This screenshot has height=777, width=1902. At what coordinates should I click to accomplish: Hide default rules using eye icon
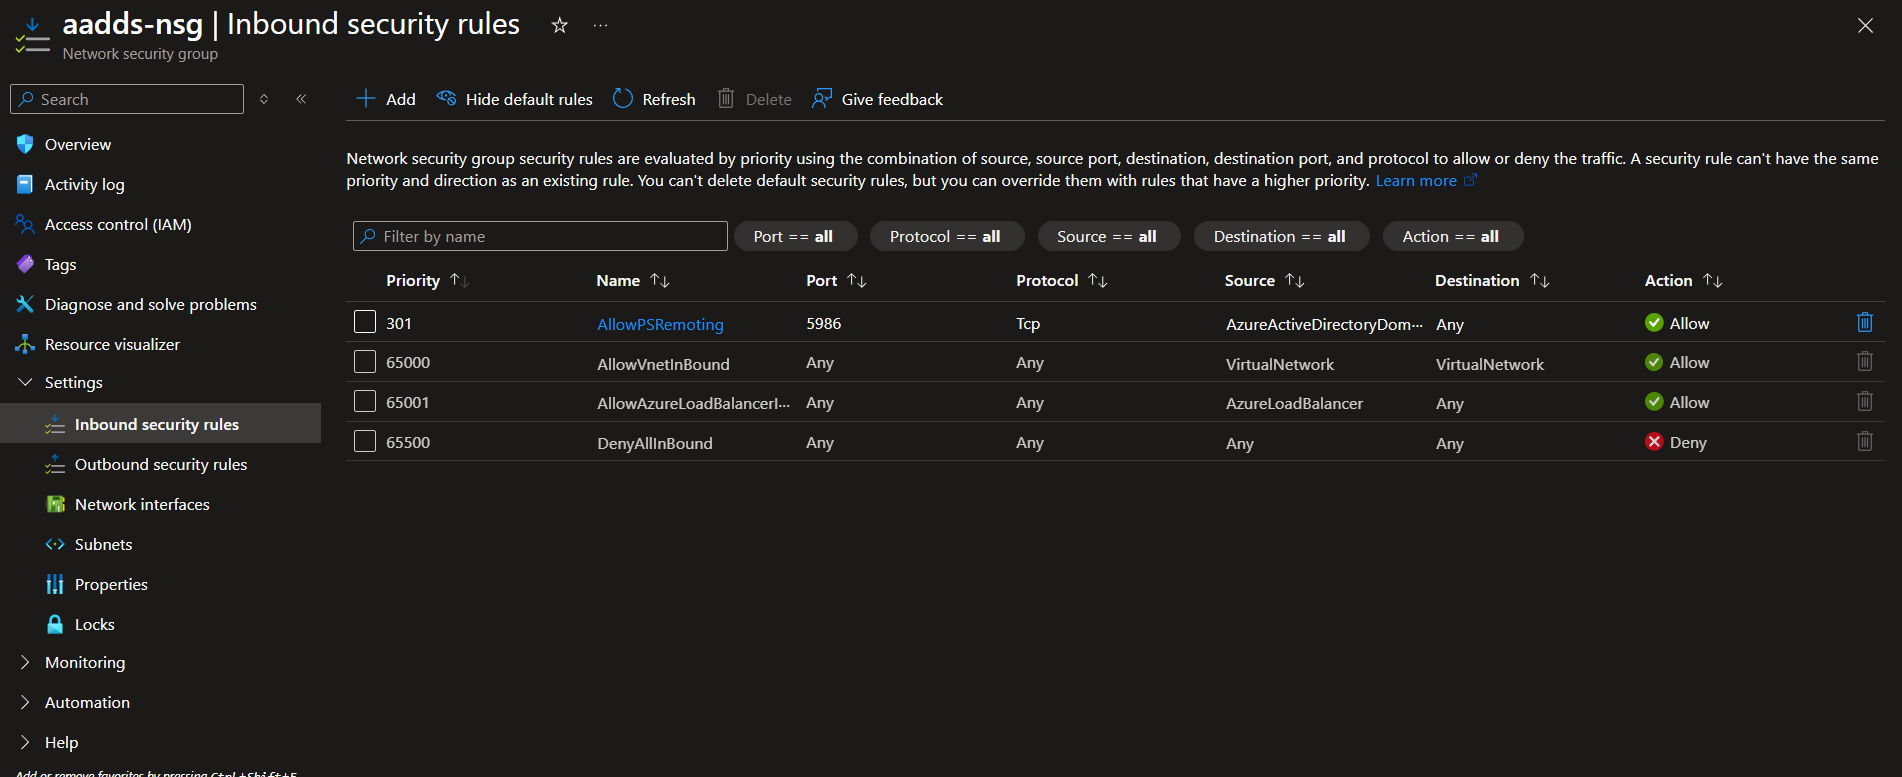pos(447,99)
